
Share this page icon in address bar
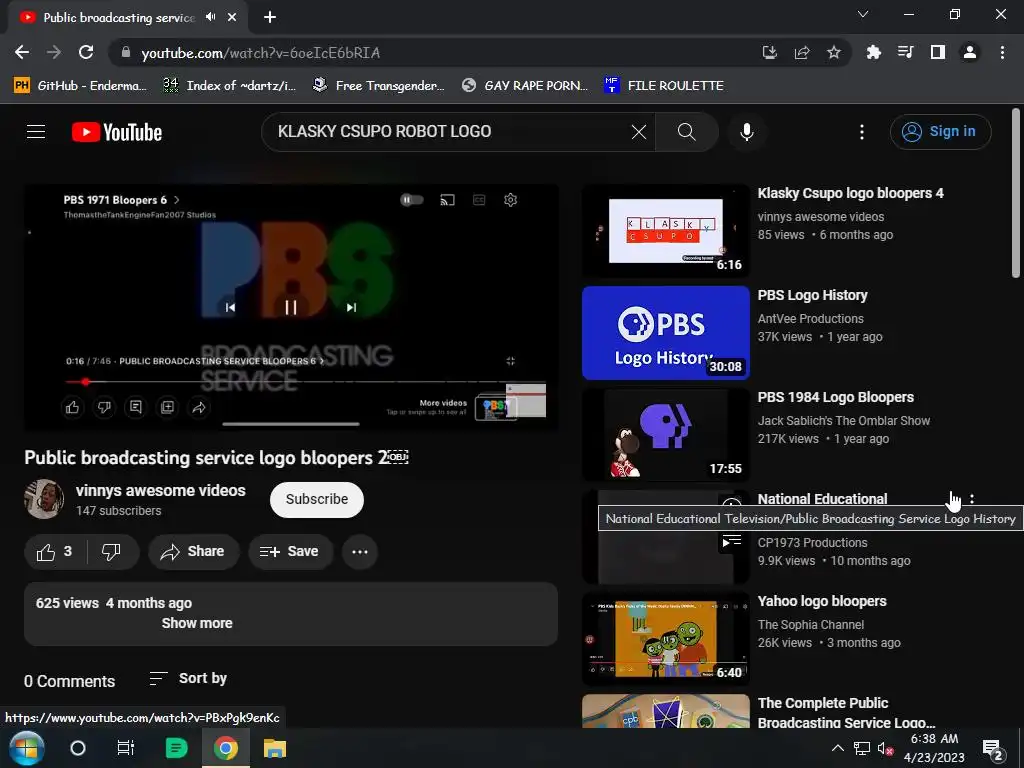tap(802, 52)
